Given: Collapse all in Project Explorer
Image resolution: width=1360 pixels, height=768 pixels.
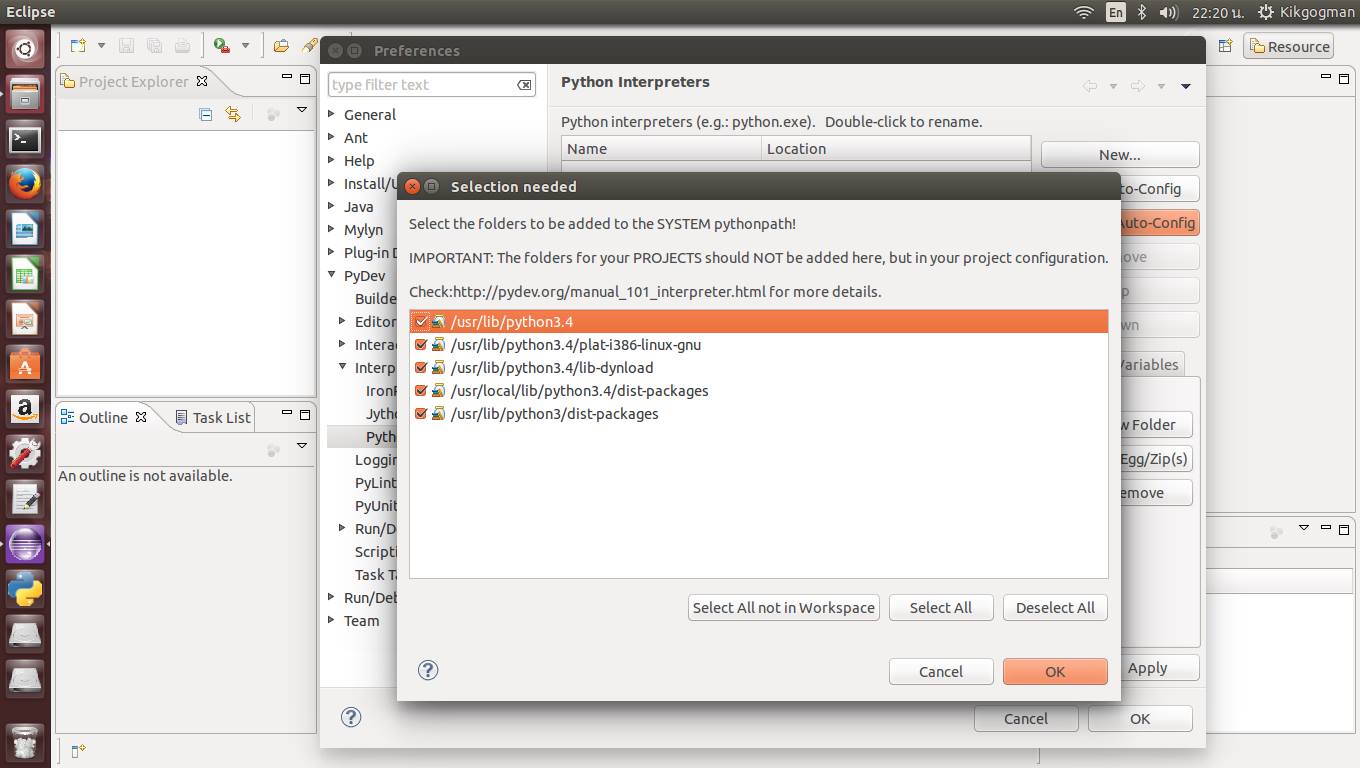Looking at the screenshot, I should [x=206, y=114].
